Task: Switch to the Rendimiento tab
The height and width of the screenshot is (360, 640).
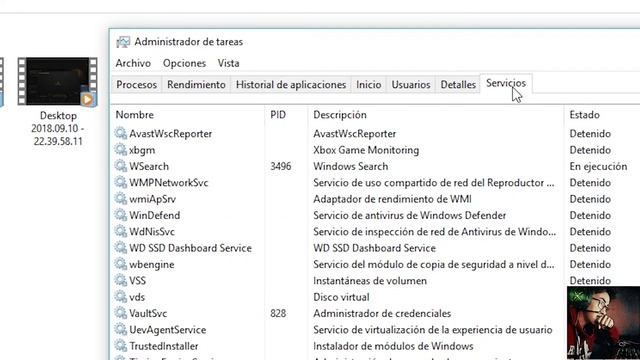Action: coord(196,84)
